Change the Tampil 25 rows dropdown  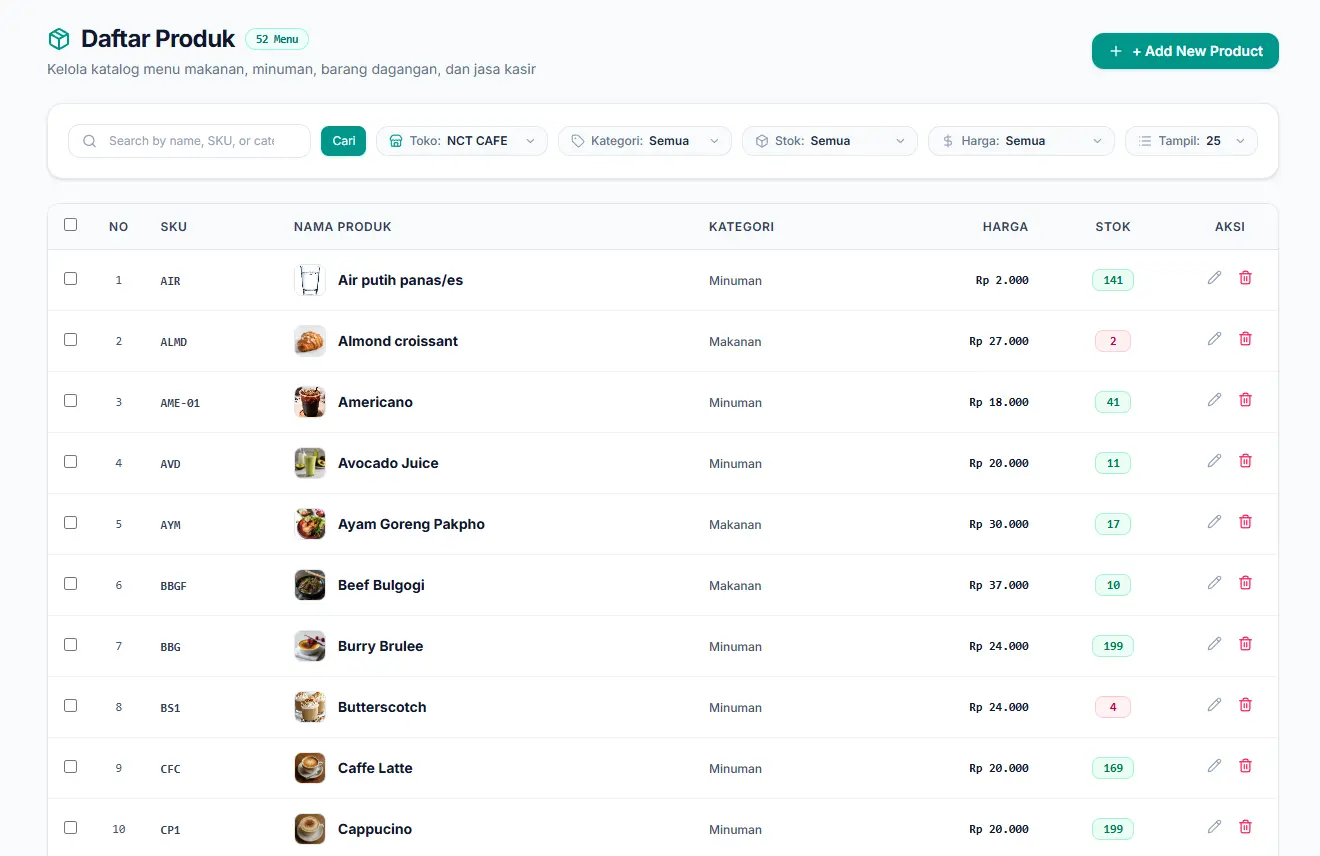point(1191,141)
